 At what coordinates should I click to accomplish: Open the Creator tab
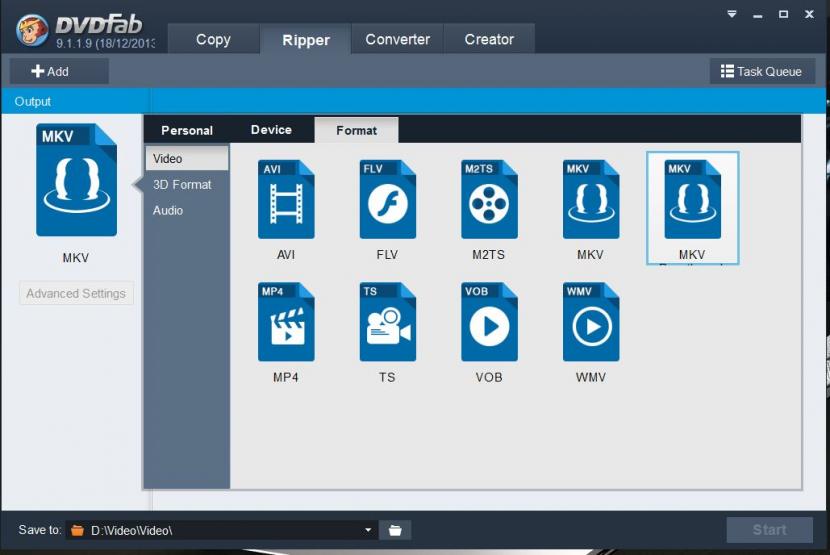pos(489,39)
